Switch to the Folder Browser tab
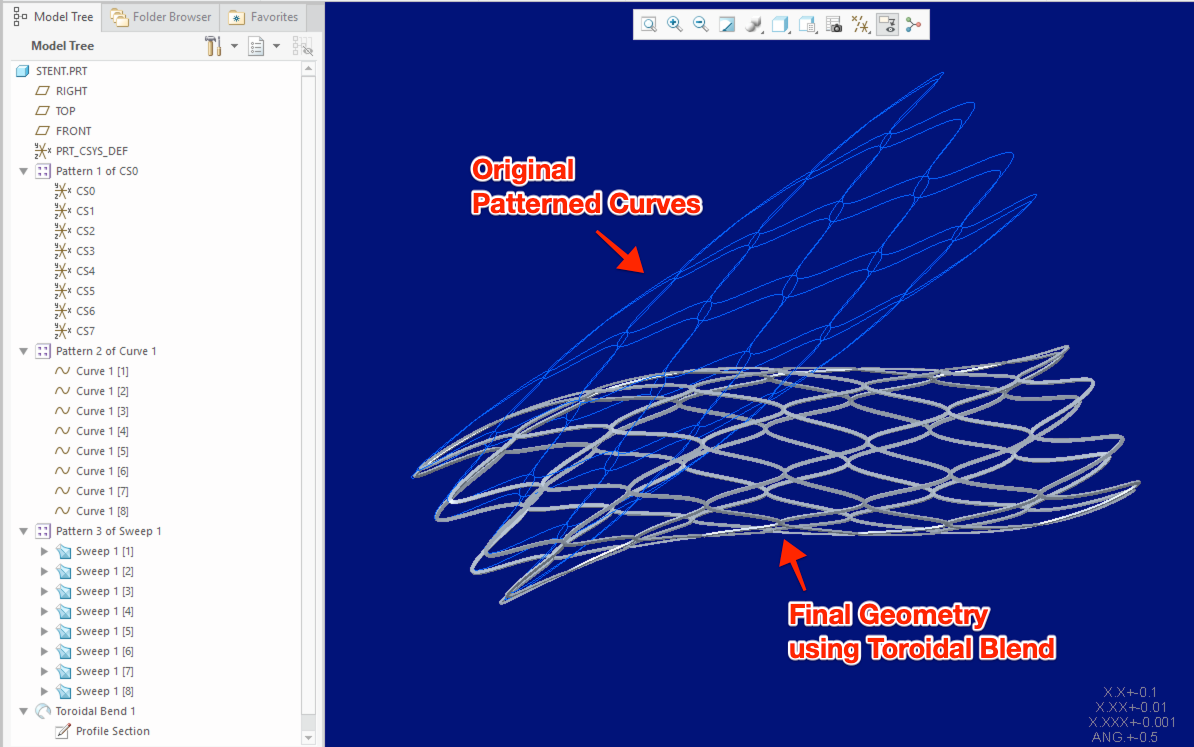Viewport: 1194px width, 747px height. [x=160, y=16]
